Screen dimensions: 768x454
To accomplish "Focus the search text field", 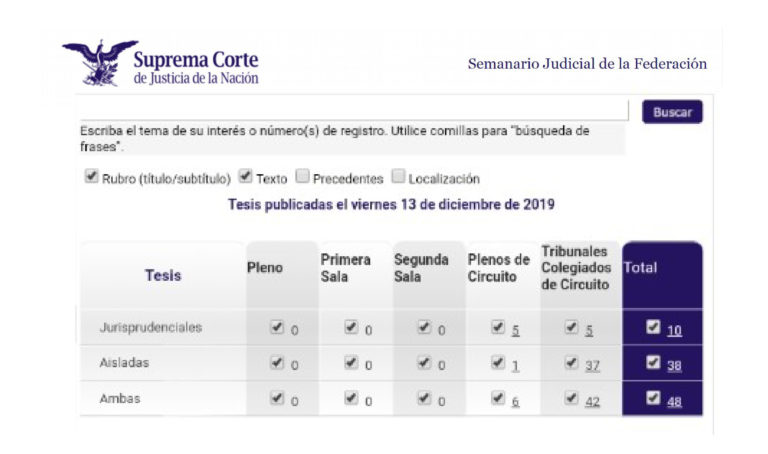I will click(x=354, y=110).
